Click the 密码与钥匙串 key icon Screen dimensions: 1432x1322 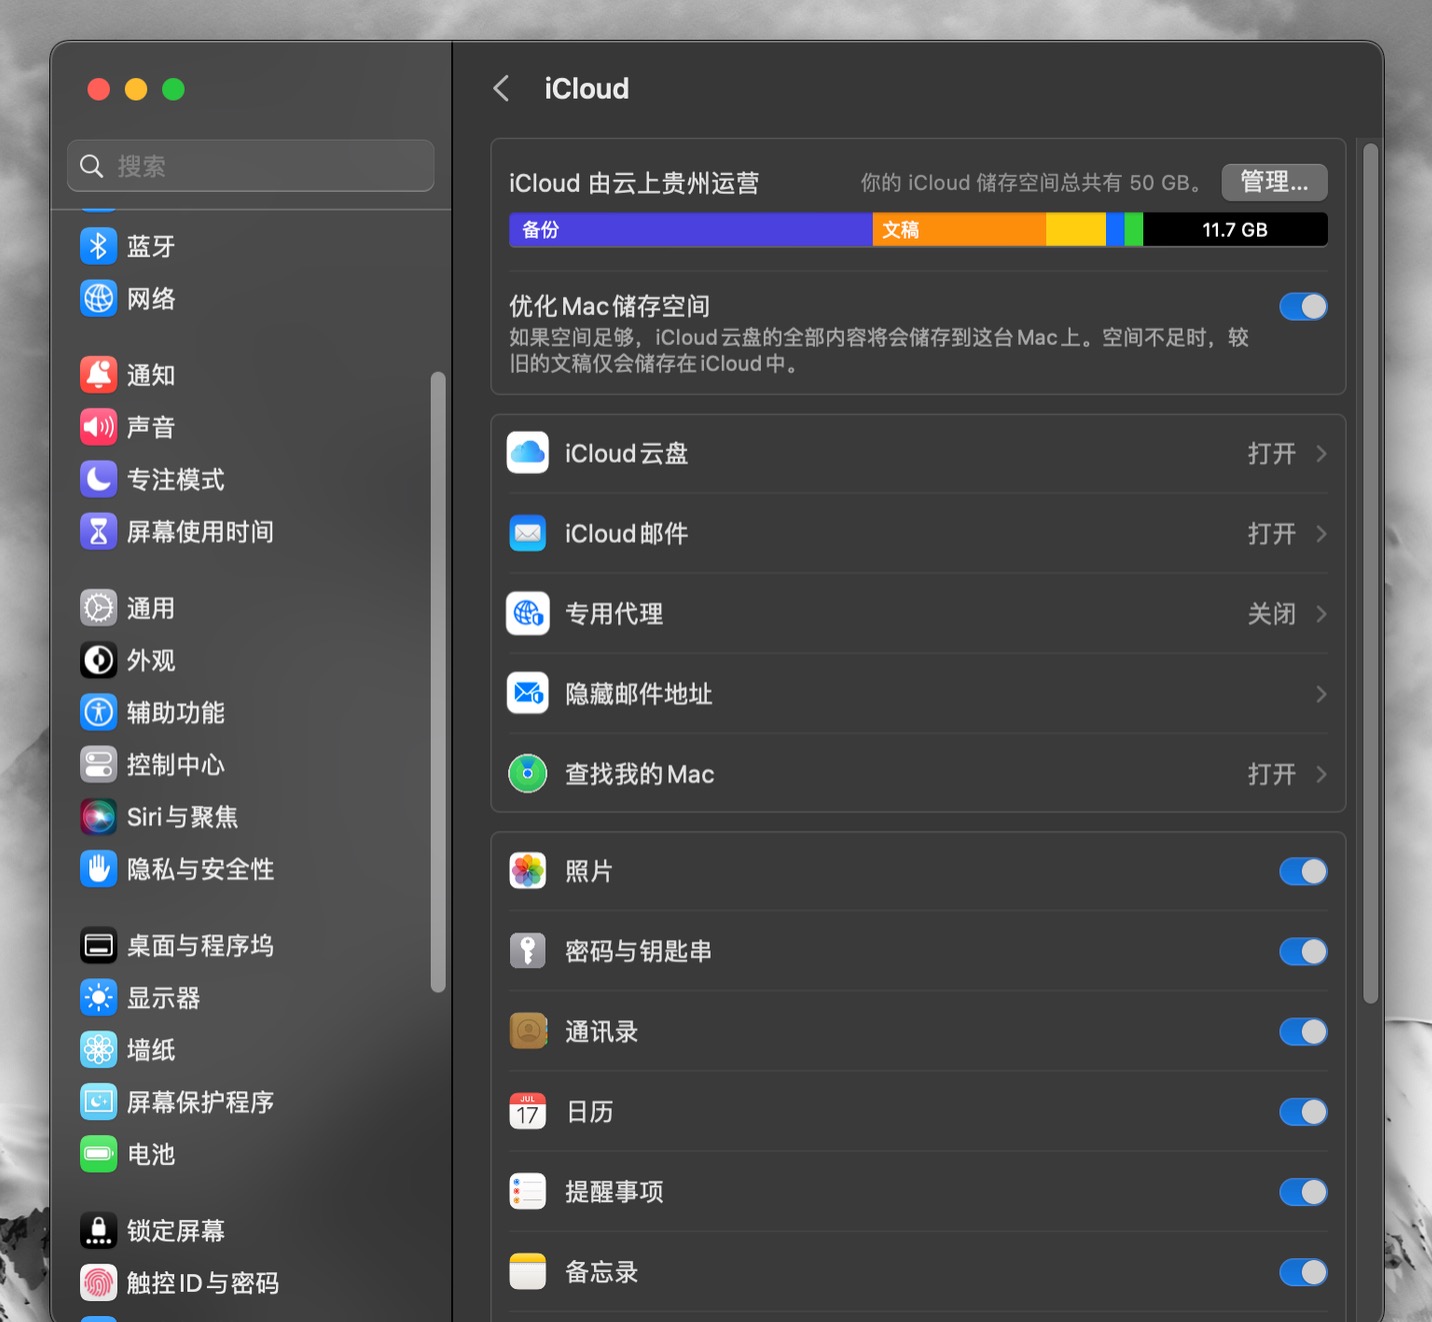[x=527, y=951]
